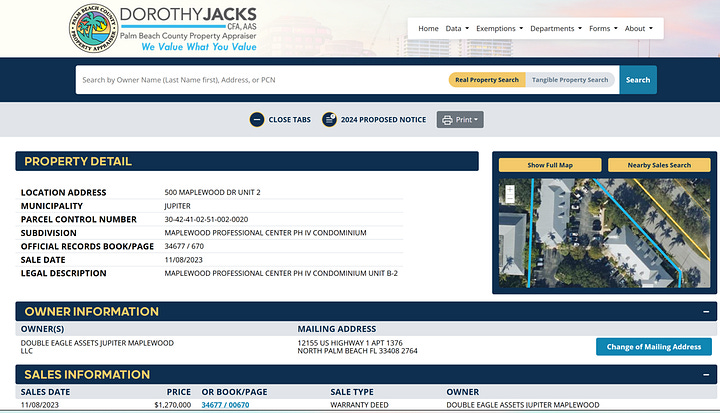
Task: Expand the Exemptions menu
Action: pos(500,28)
